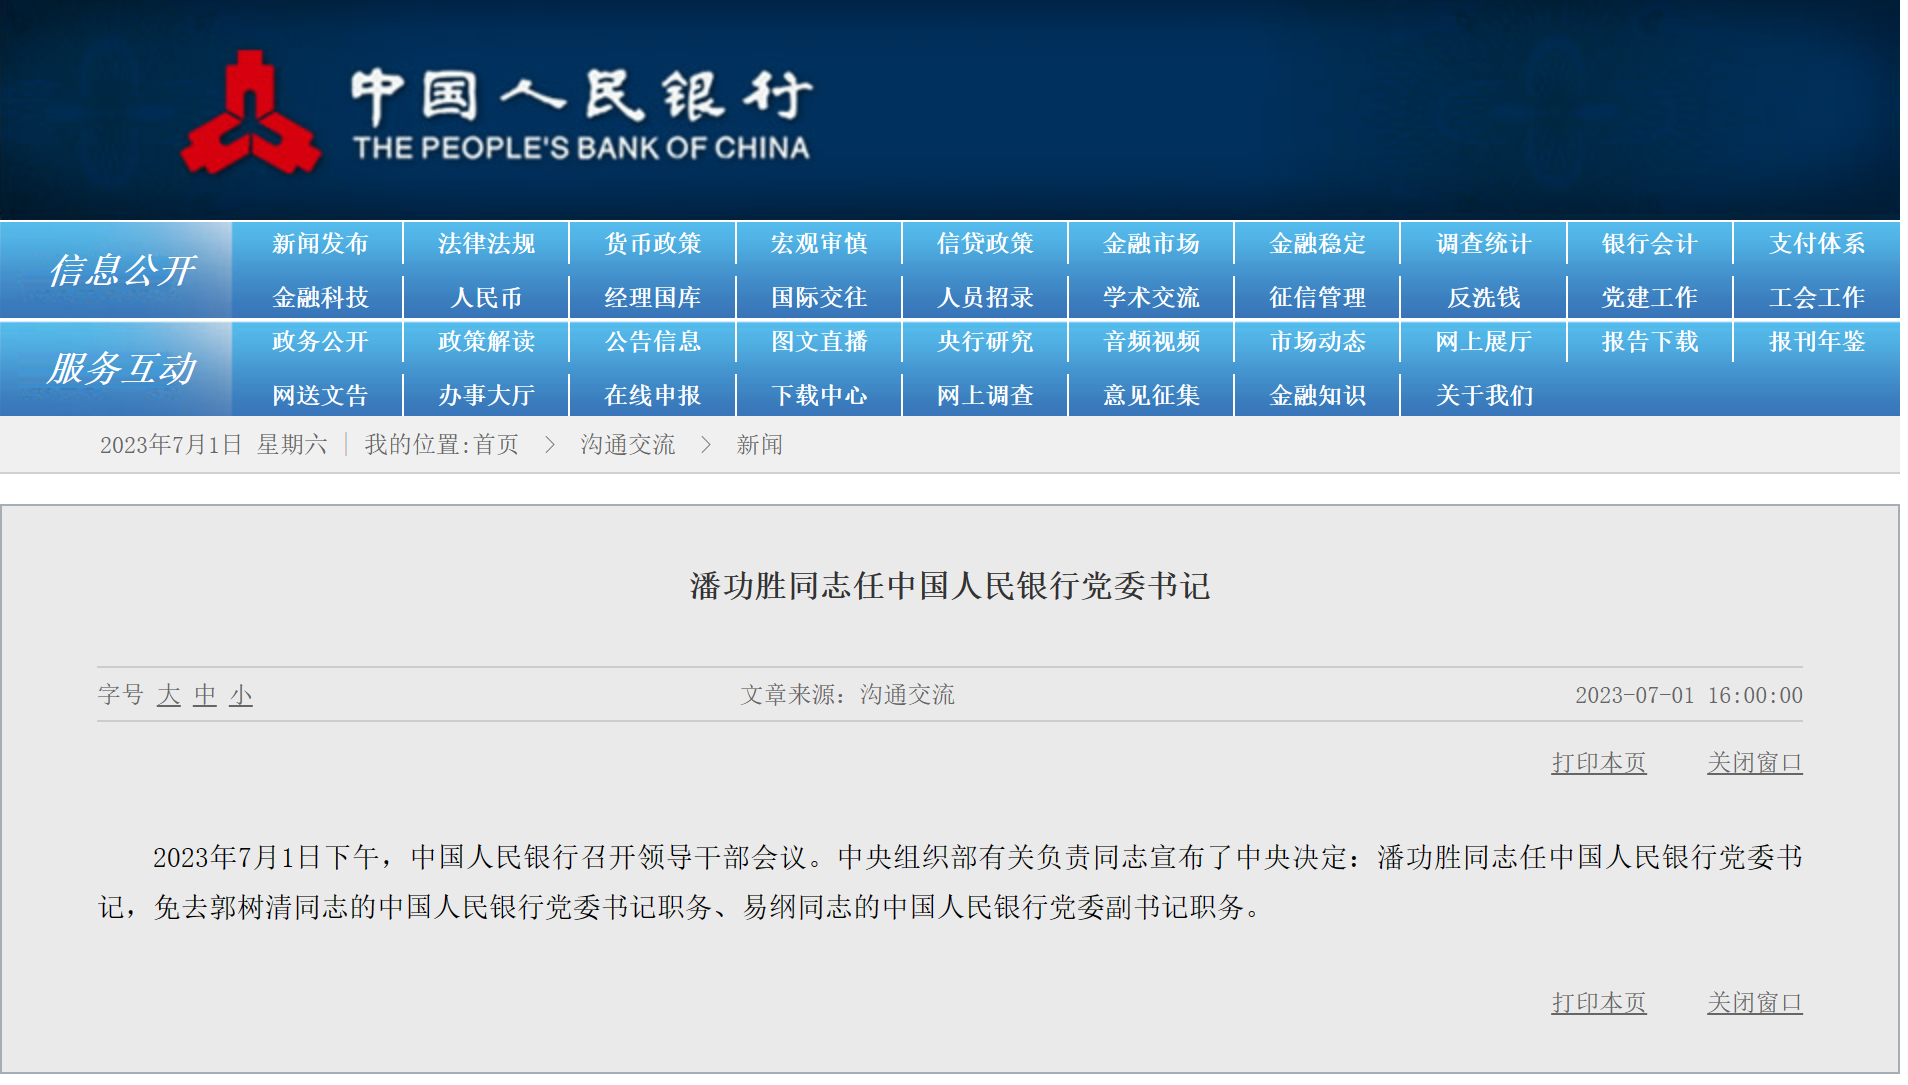Screen dimensions: 1908x1085
Task: Select 征信管理 in navigation
Action: click(1317, 298)
